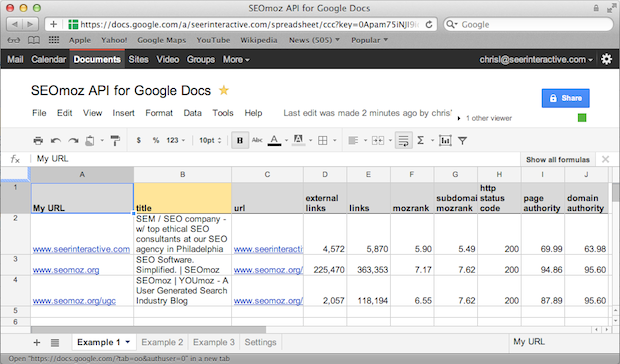This screenshot has width=620, height=364.
Task: Open the Data menu
Action: pos(193,113)
